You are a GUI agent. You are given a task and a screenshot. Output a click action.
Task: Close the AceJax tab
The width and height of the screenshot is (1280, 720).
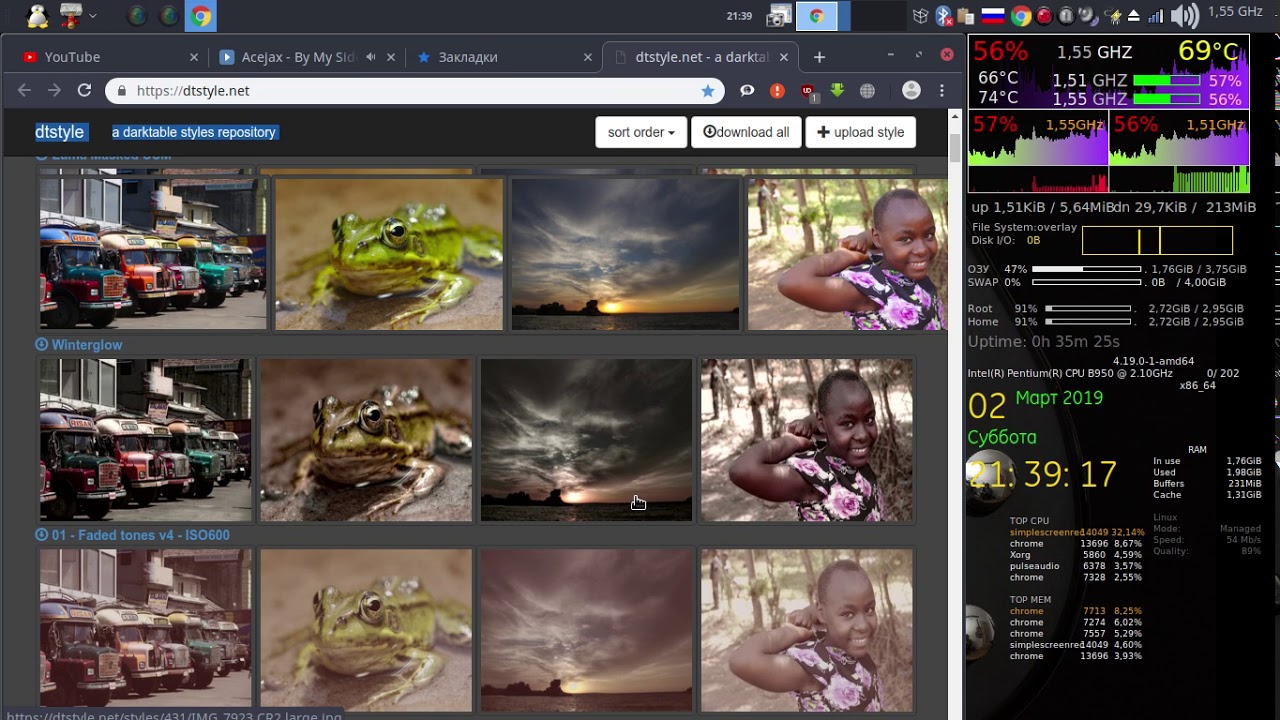click(391, 57)
